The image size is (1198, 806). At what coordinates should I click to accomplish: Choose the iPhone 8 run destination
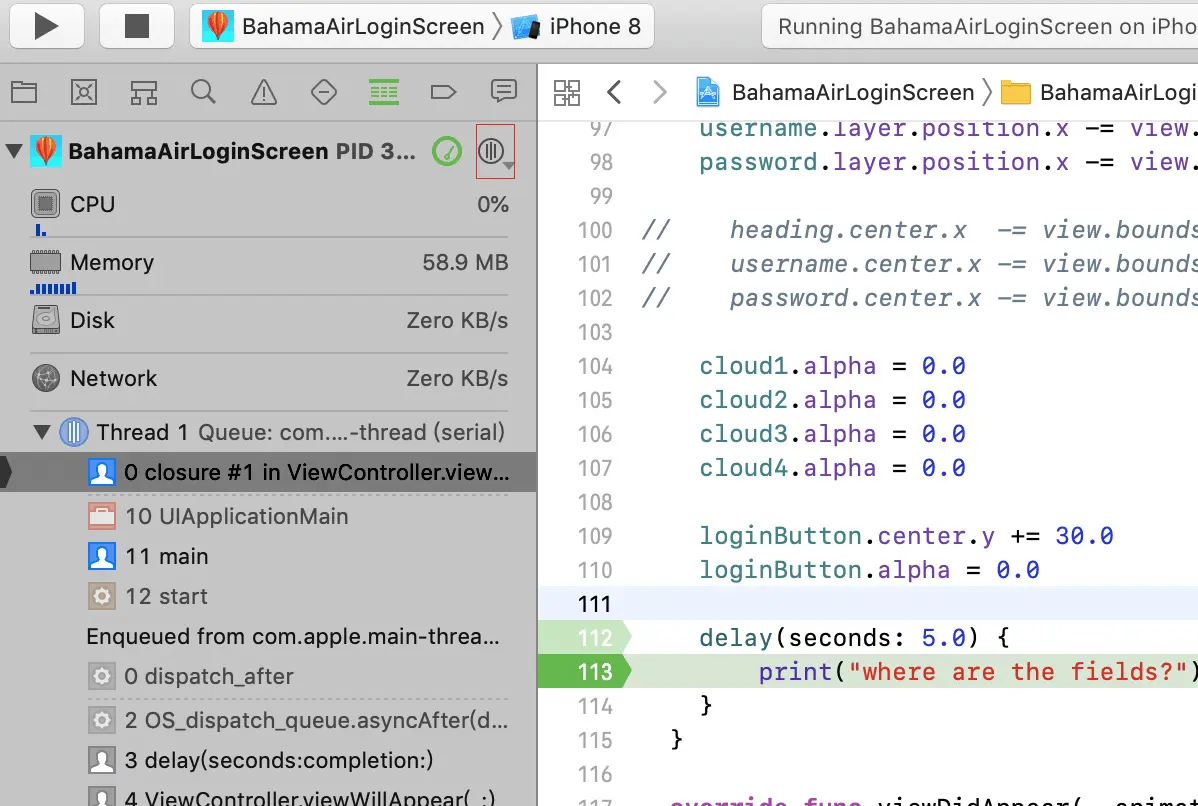point(576,27)
